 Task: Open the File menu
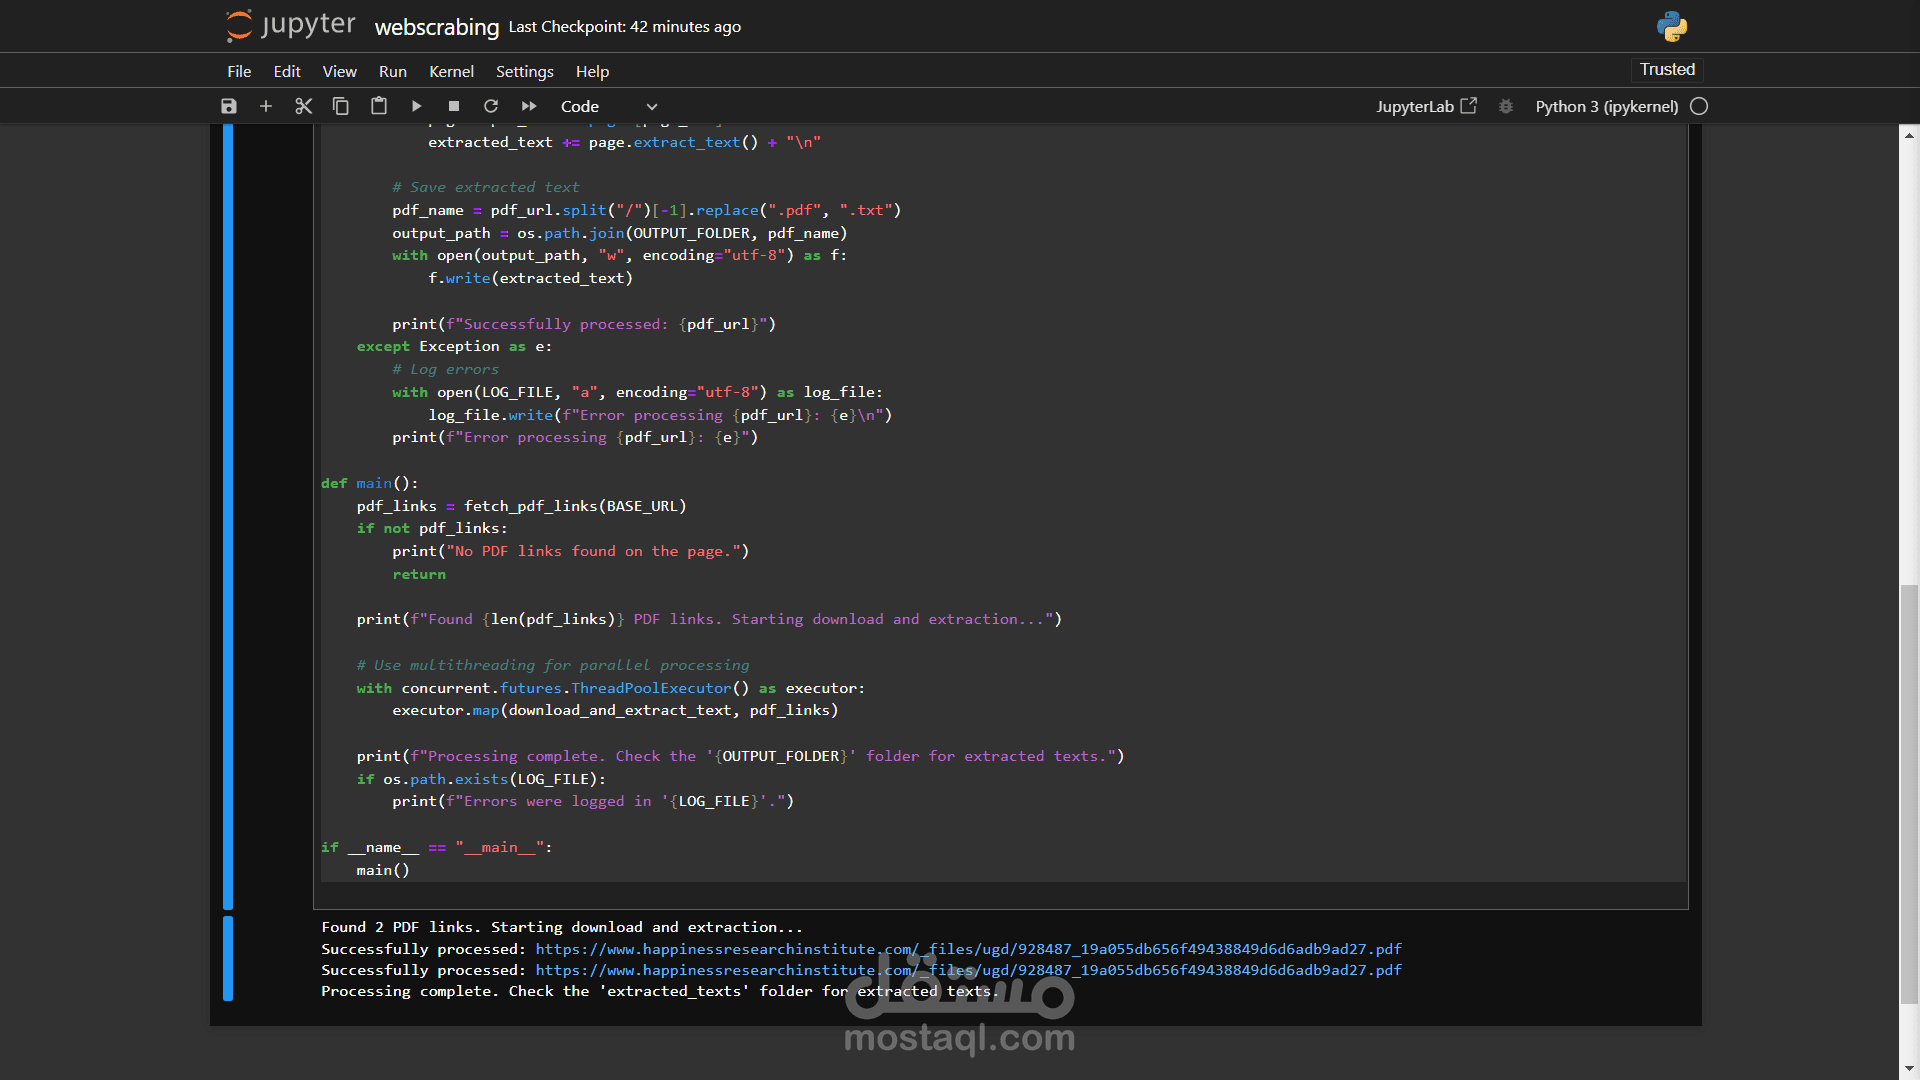[239, 71]
